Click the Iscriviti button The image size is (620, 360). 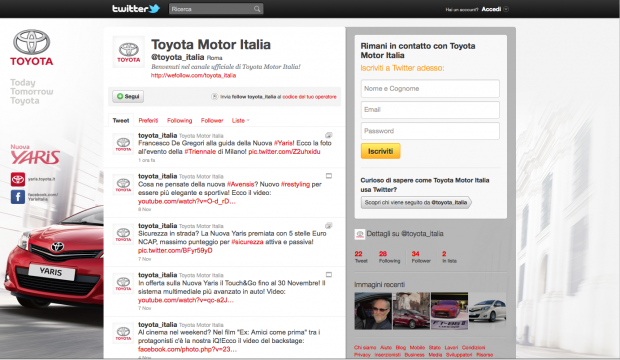coord(380,151)
